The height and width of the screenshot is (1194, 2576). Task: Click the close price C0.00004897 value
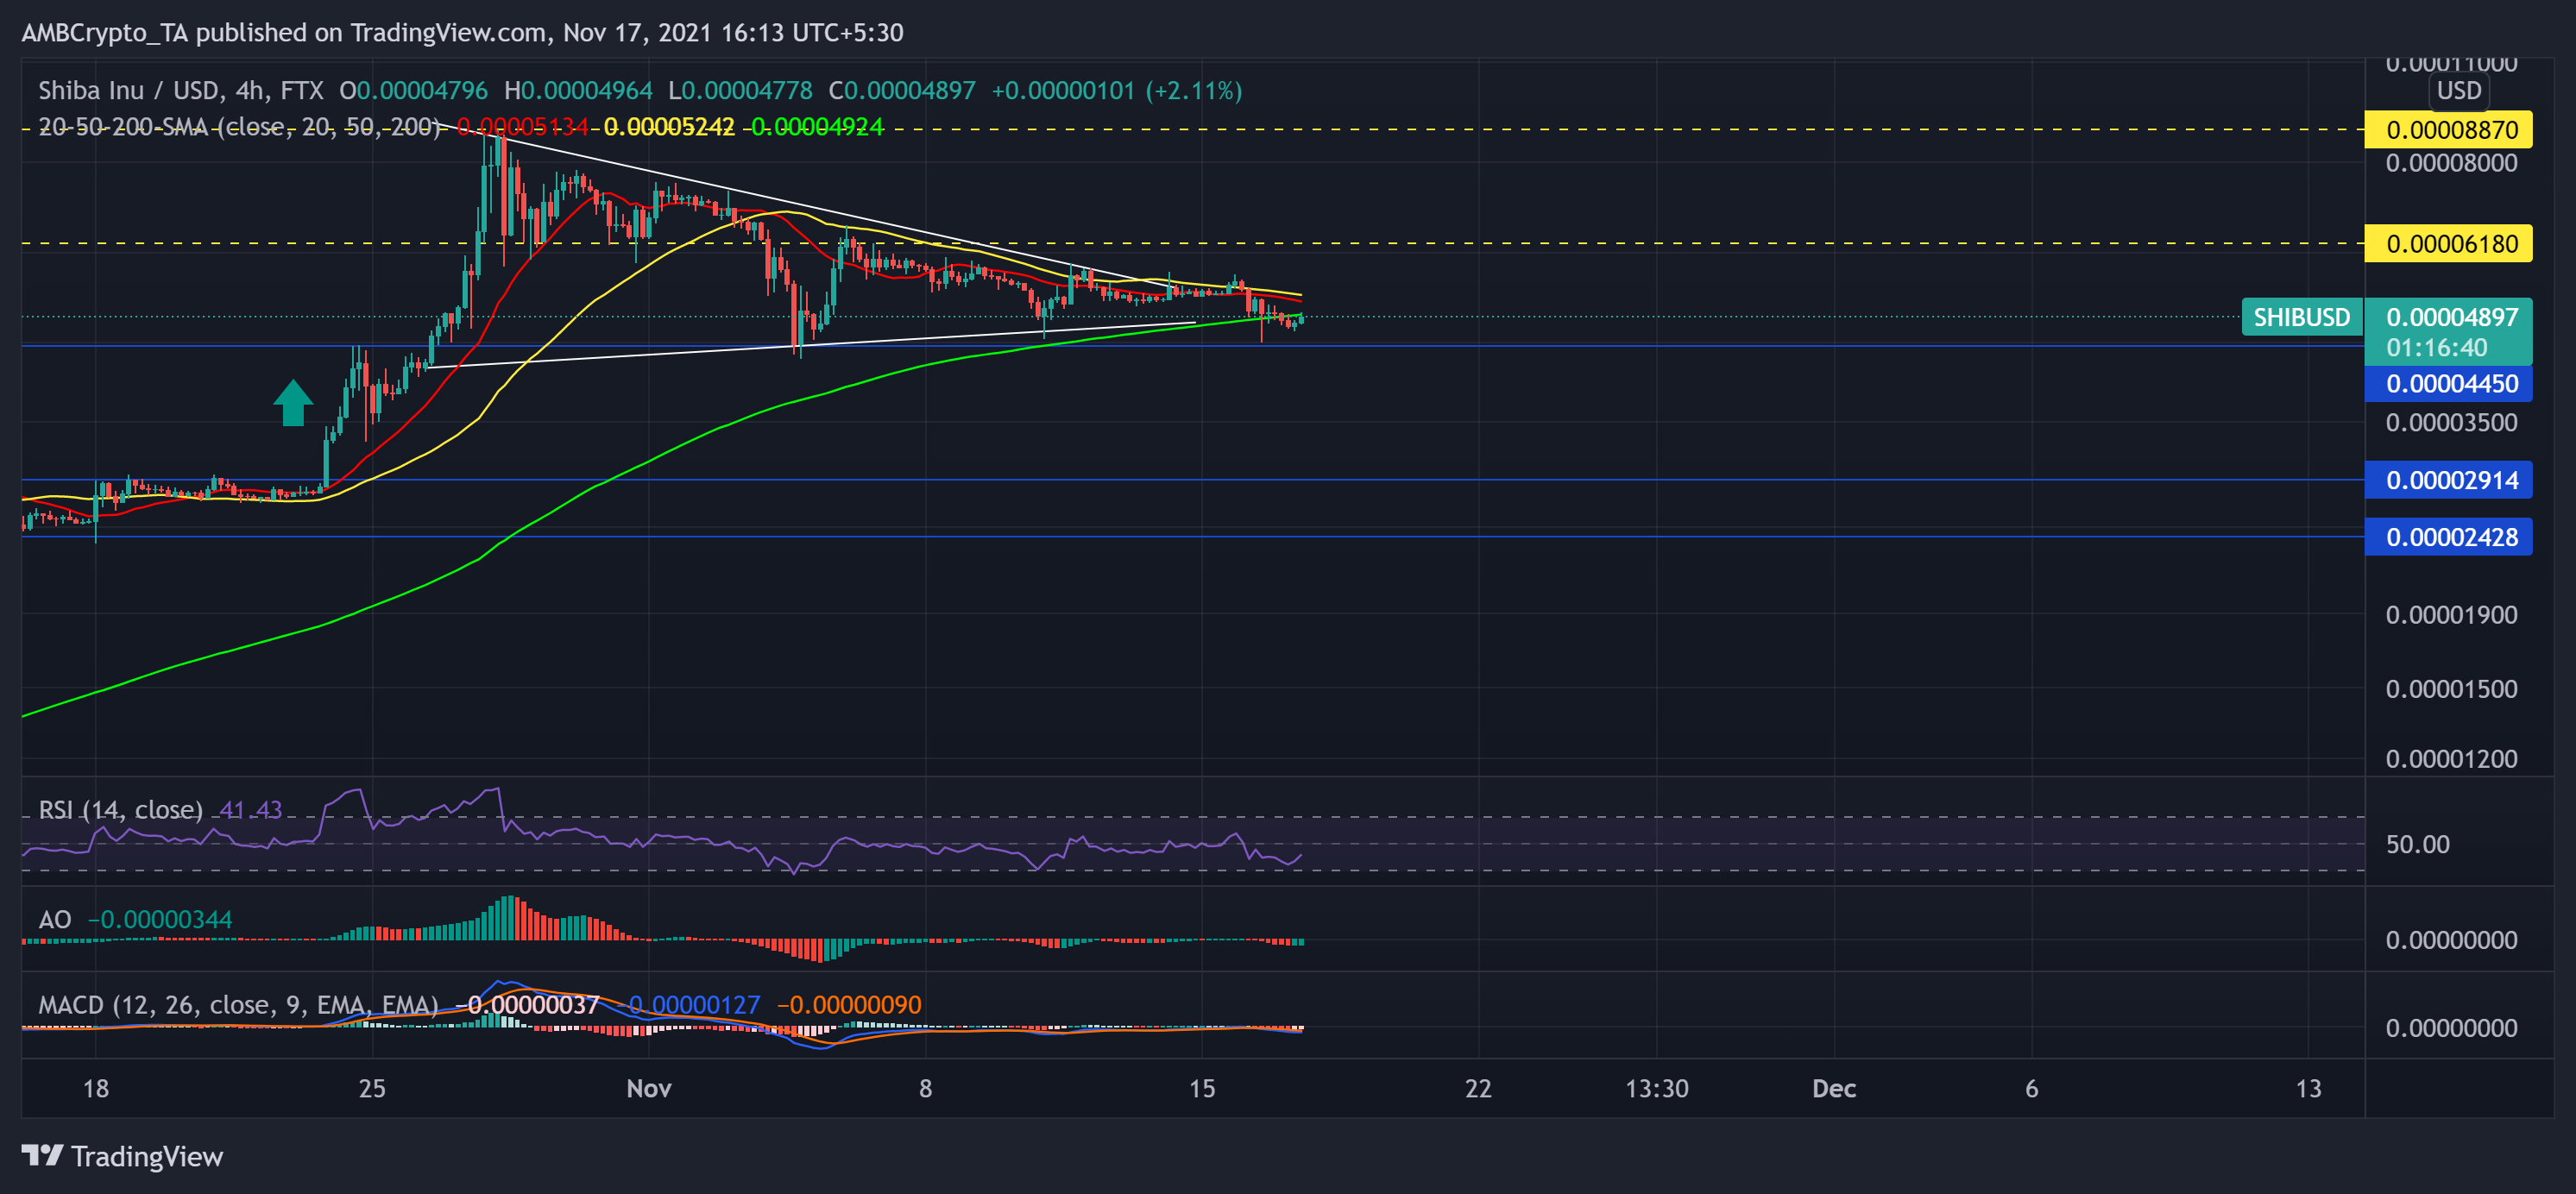coord(902,90)
